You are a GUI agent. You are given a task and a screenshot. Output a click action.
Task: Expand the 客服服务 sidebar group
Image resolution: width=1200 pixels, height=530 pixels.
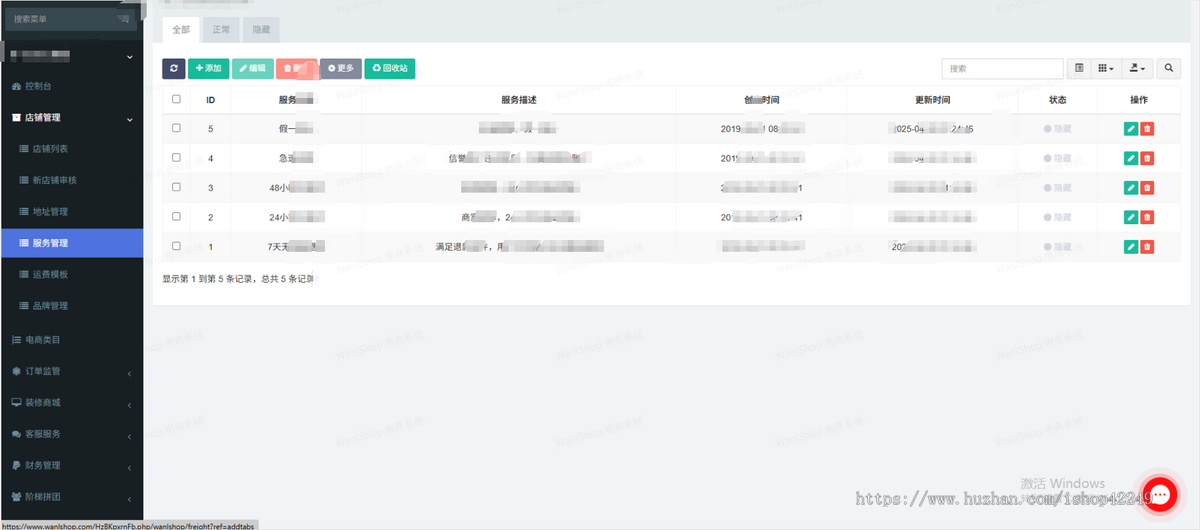click(x=72, y=434)
